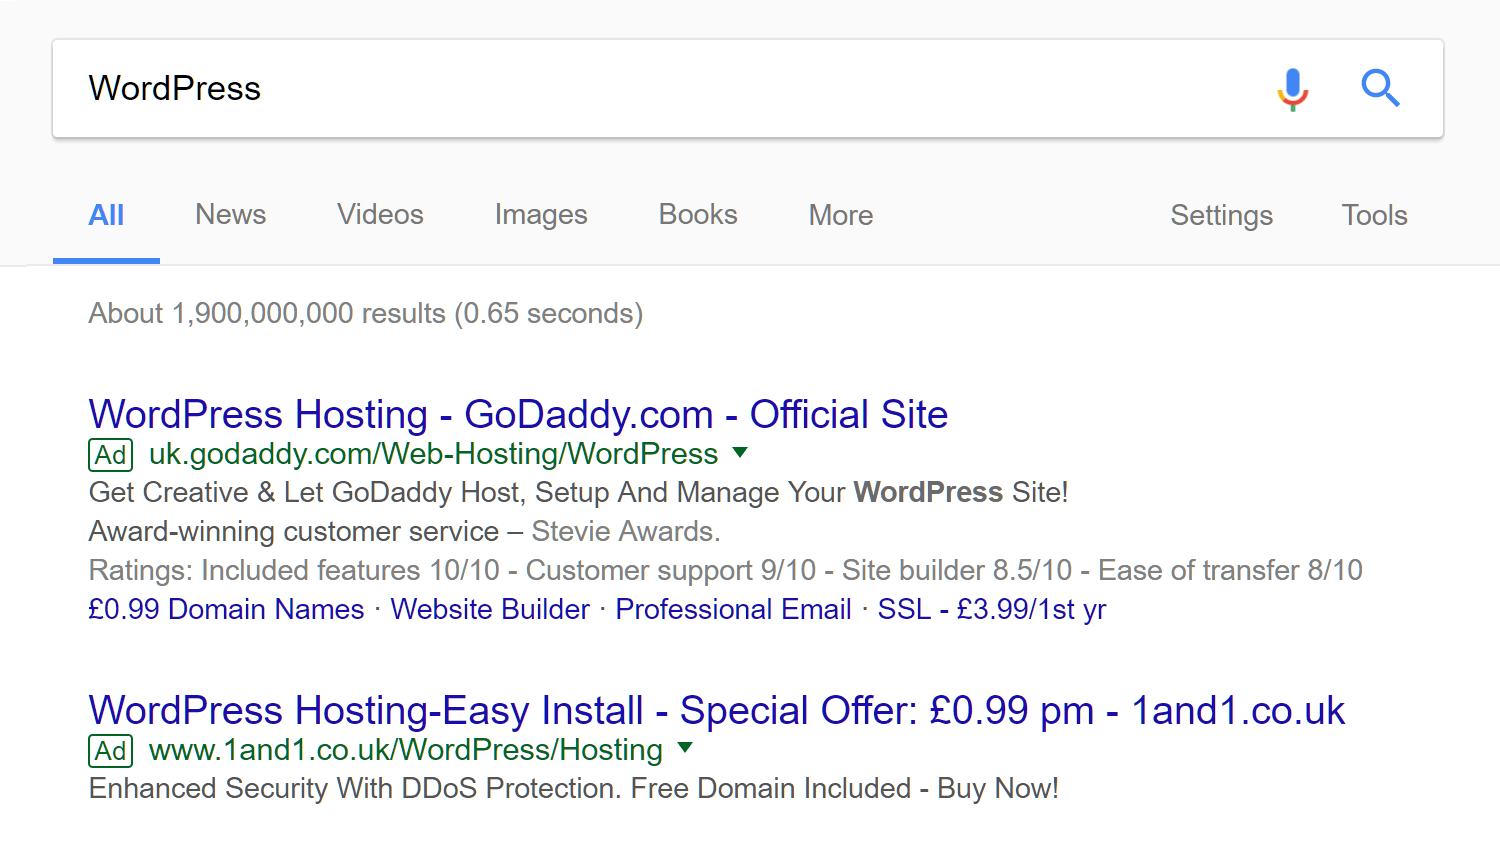1500x855 pixels.
Task: Select the All results tab
Action: pos(106,215)
